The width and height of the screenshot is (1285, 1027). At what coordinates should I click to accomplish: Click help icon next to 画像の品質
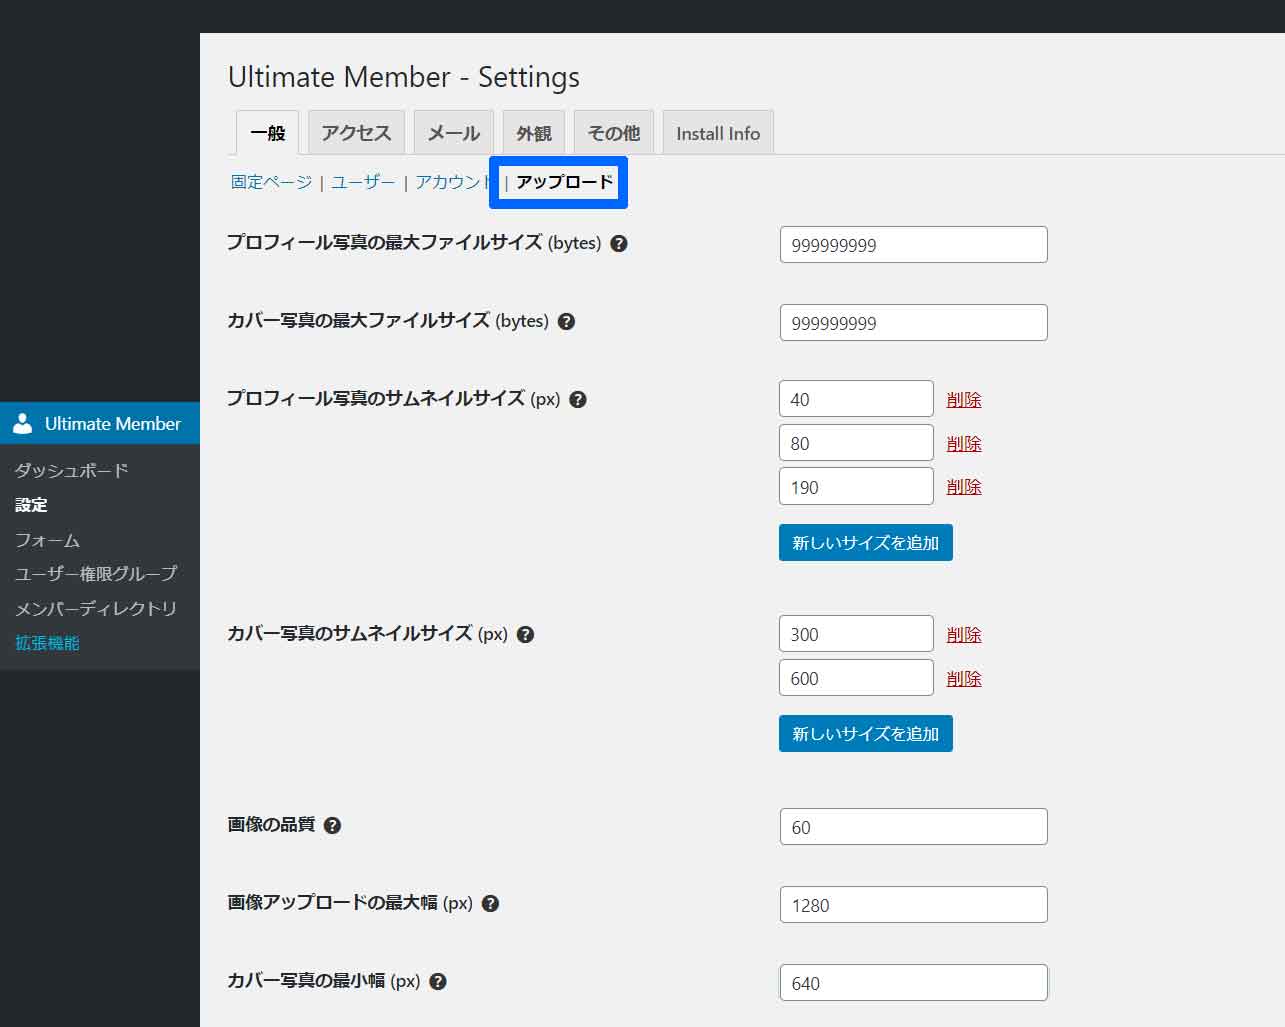(x=333, y=825)
